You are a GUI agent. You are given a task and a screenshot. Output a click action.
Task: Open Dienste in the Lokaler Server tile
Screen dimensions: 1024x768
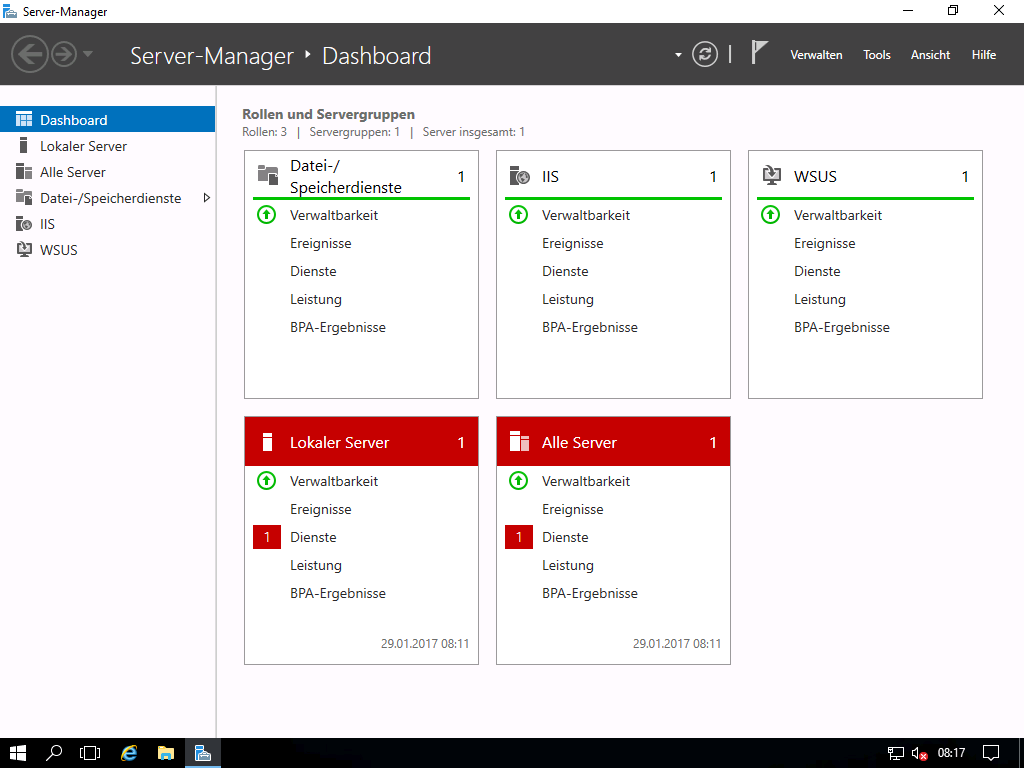click(x=313, y=537)
